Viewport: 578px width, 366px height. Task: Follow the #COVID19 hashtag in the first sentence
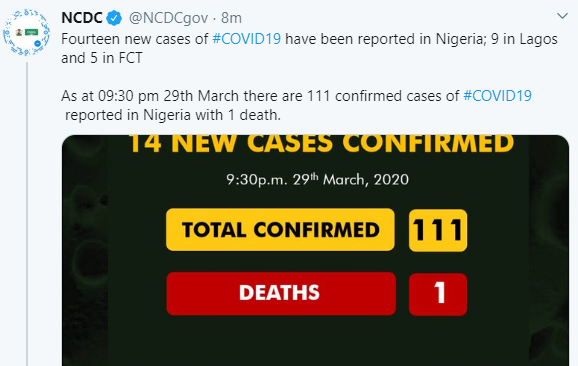247,39
